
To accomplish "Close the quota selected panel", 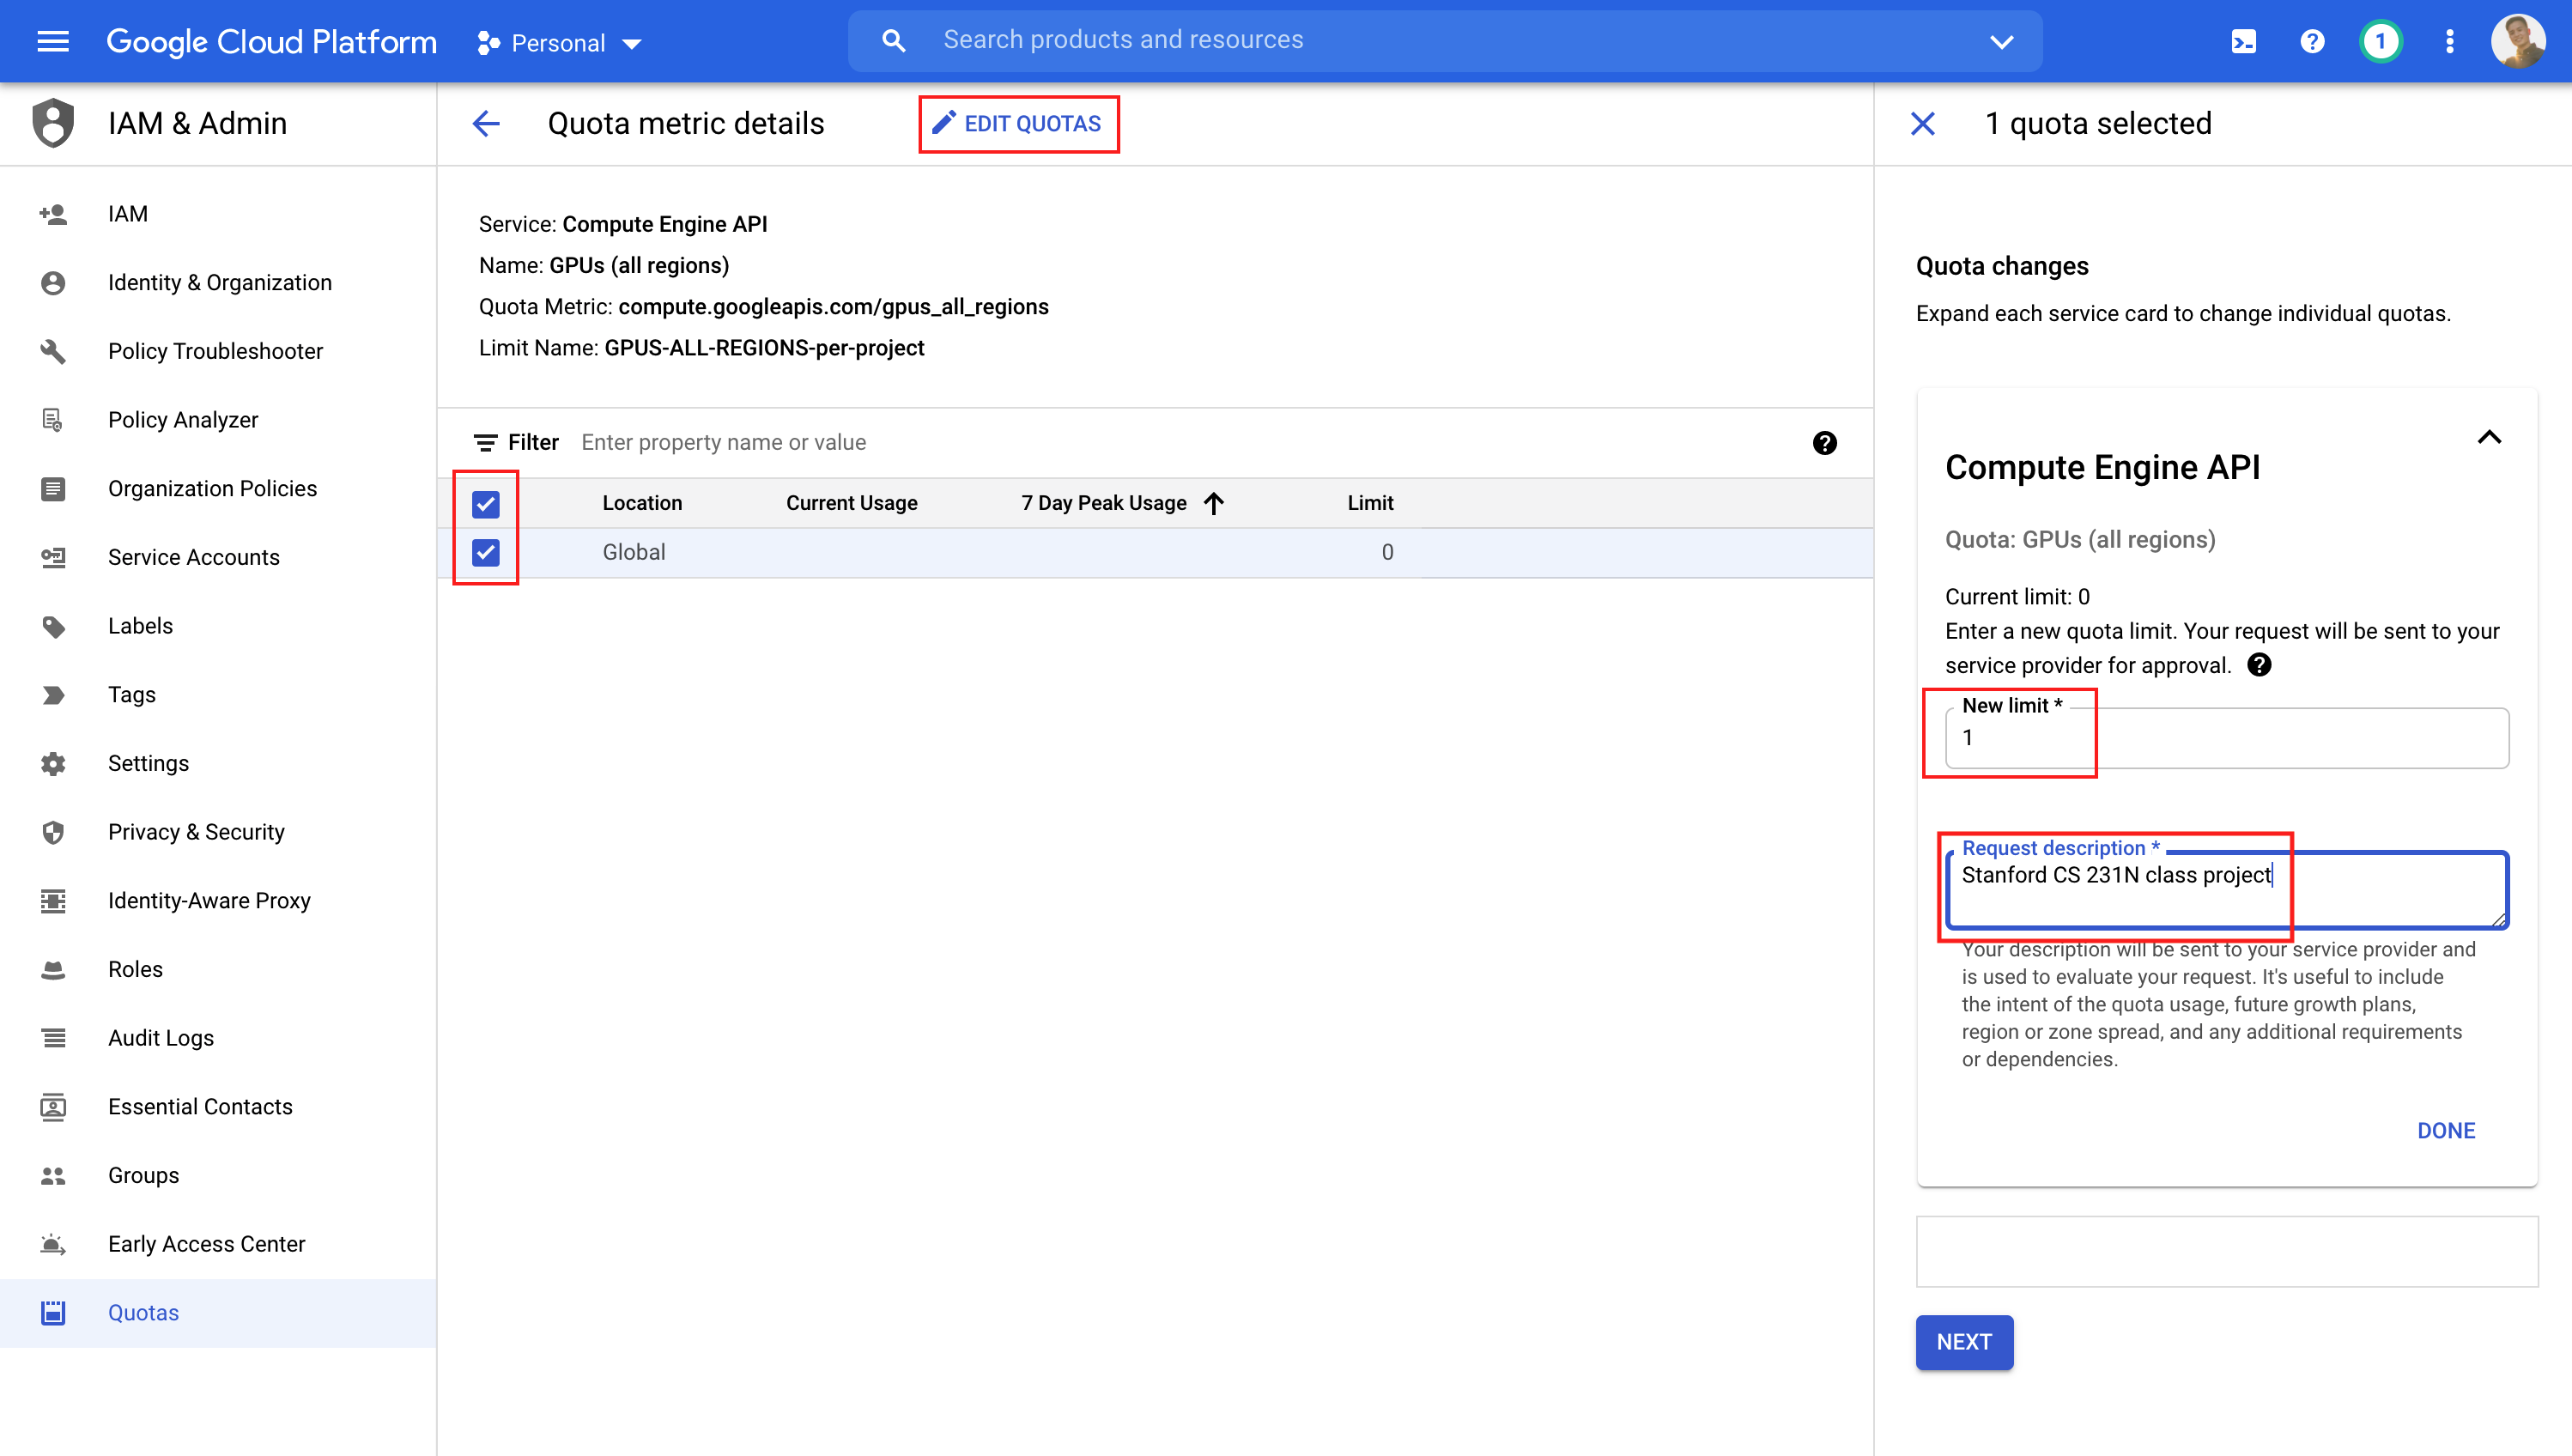I will click(1922, 123).
